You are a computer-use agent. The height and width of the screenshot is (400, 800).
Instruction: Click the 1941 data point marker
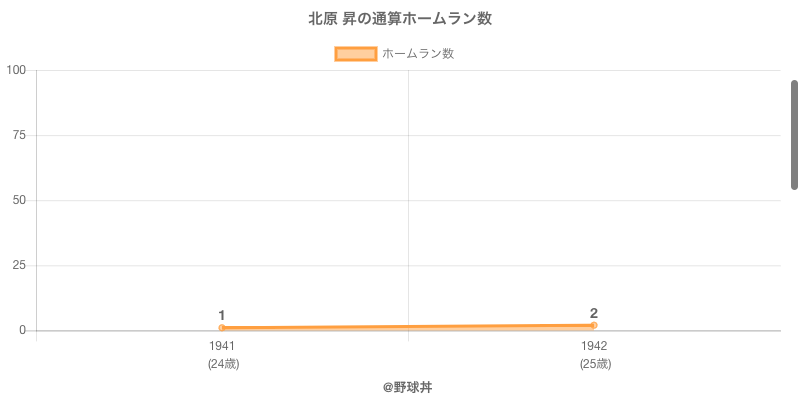222,328
